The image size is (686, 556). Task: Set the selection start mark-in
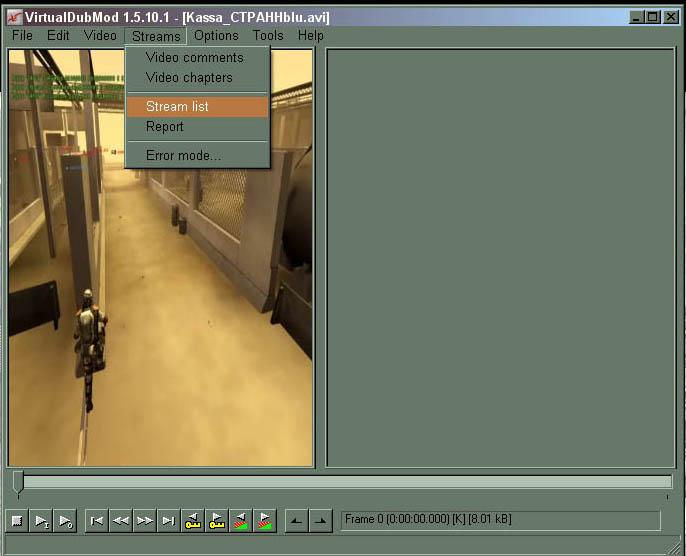[297, 521]
